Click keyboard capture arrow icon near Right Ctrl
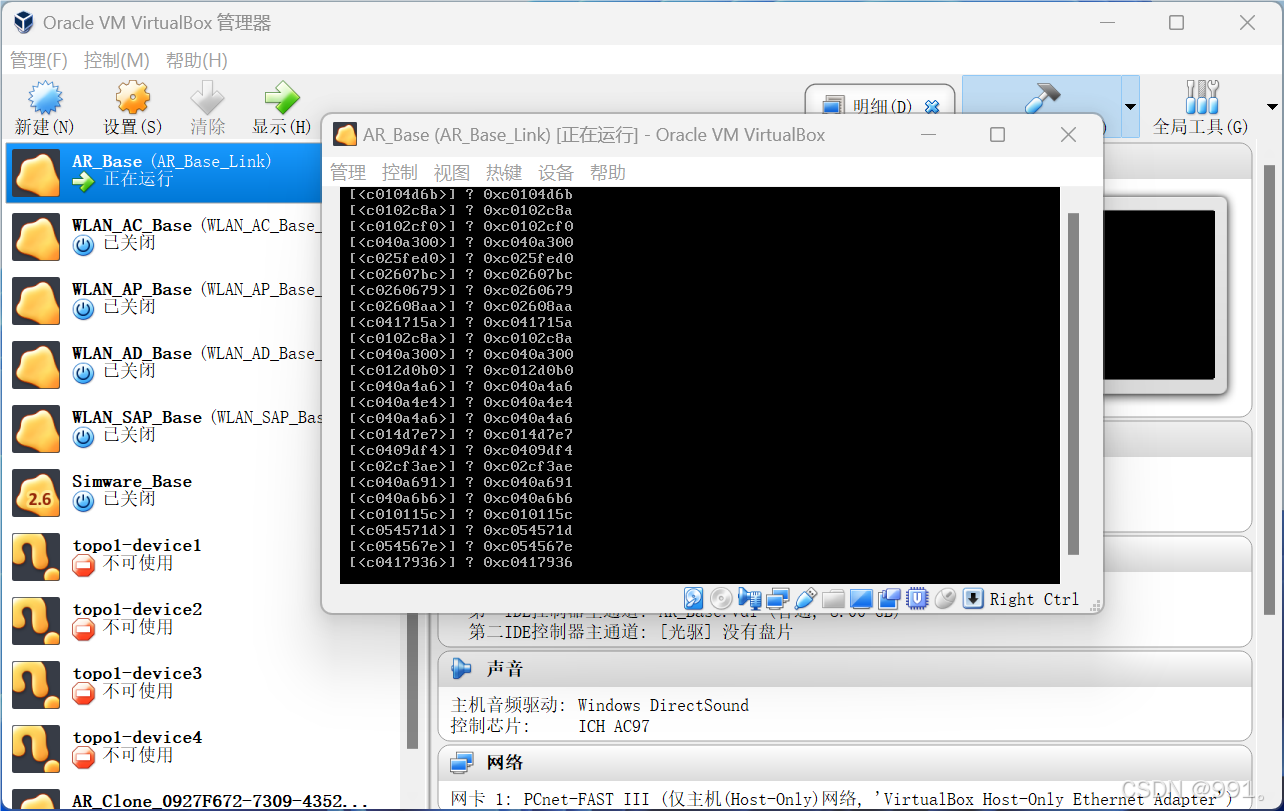The width and height of the screenshot is (1284, 811). click(x=973, y=599)
